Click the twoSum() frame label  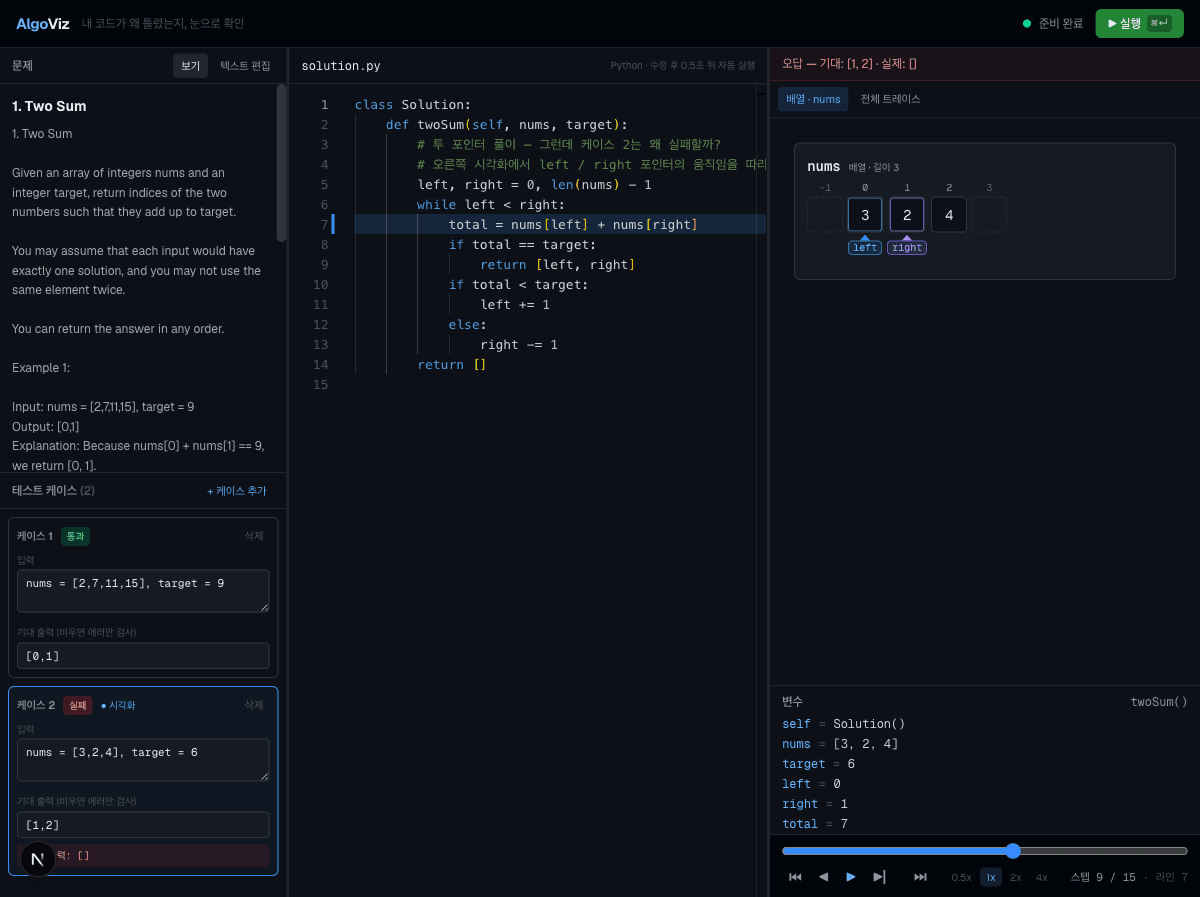tap(1159, 702)
